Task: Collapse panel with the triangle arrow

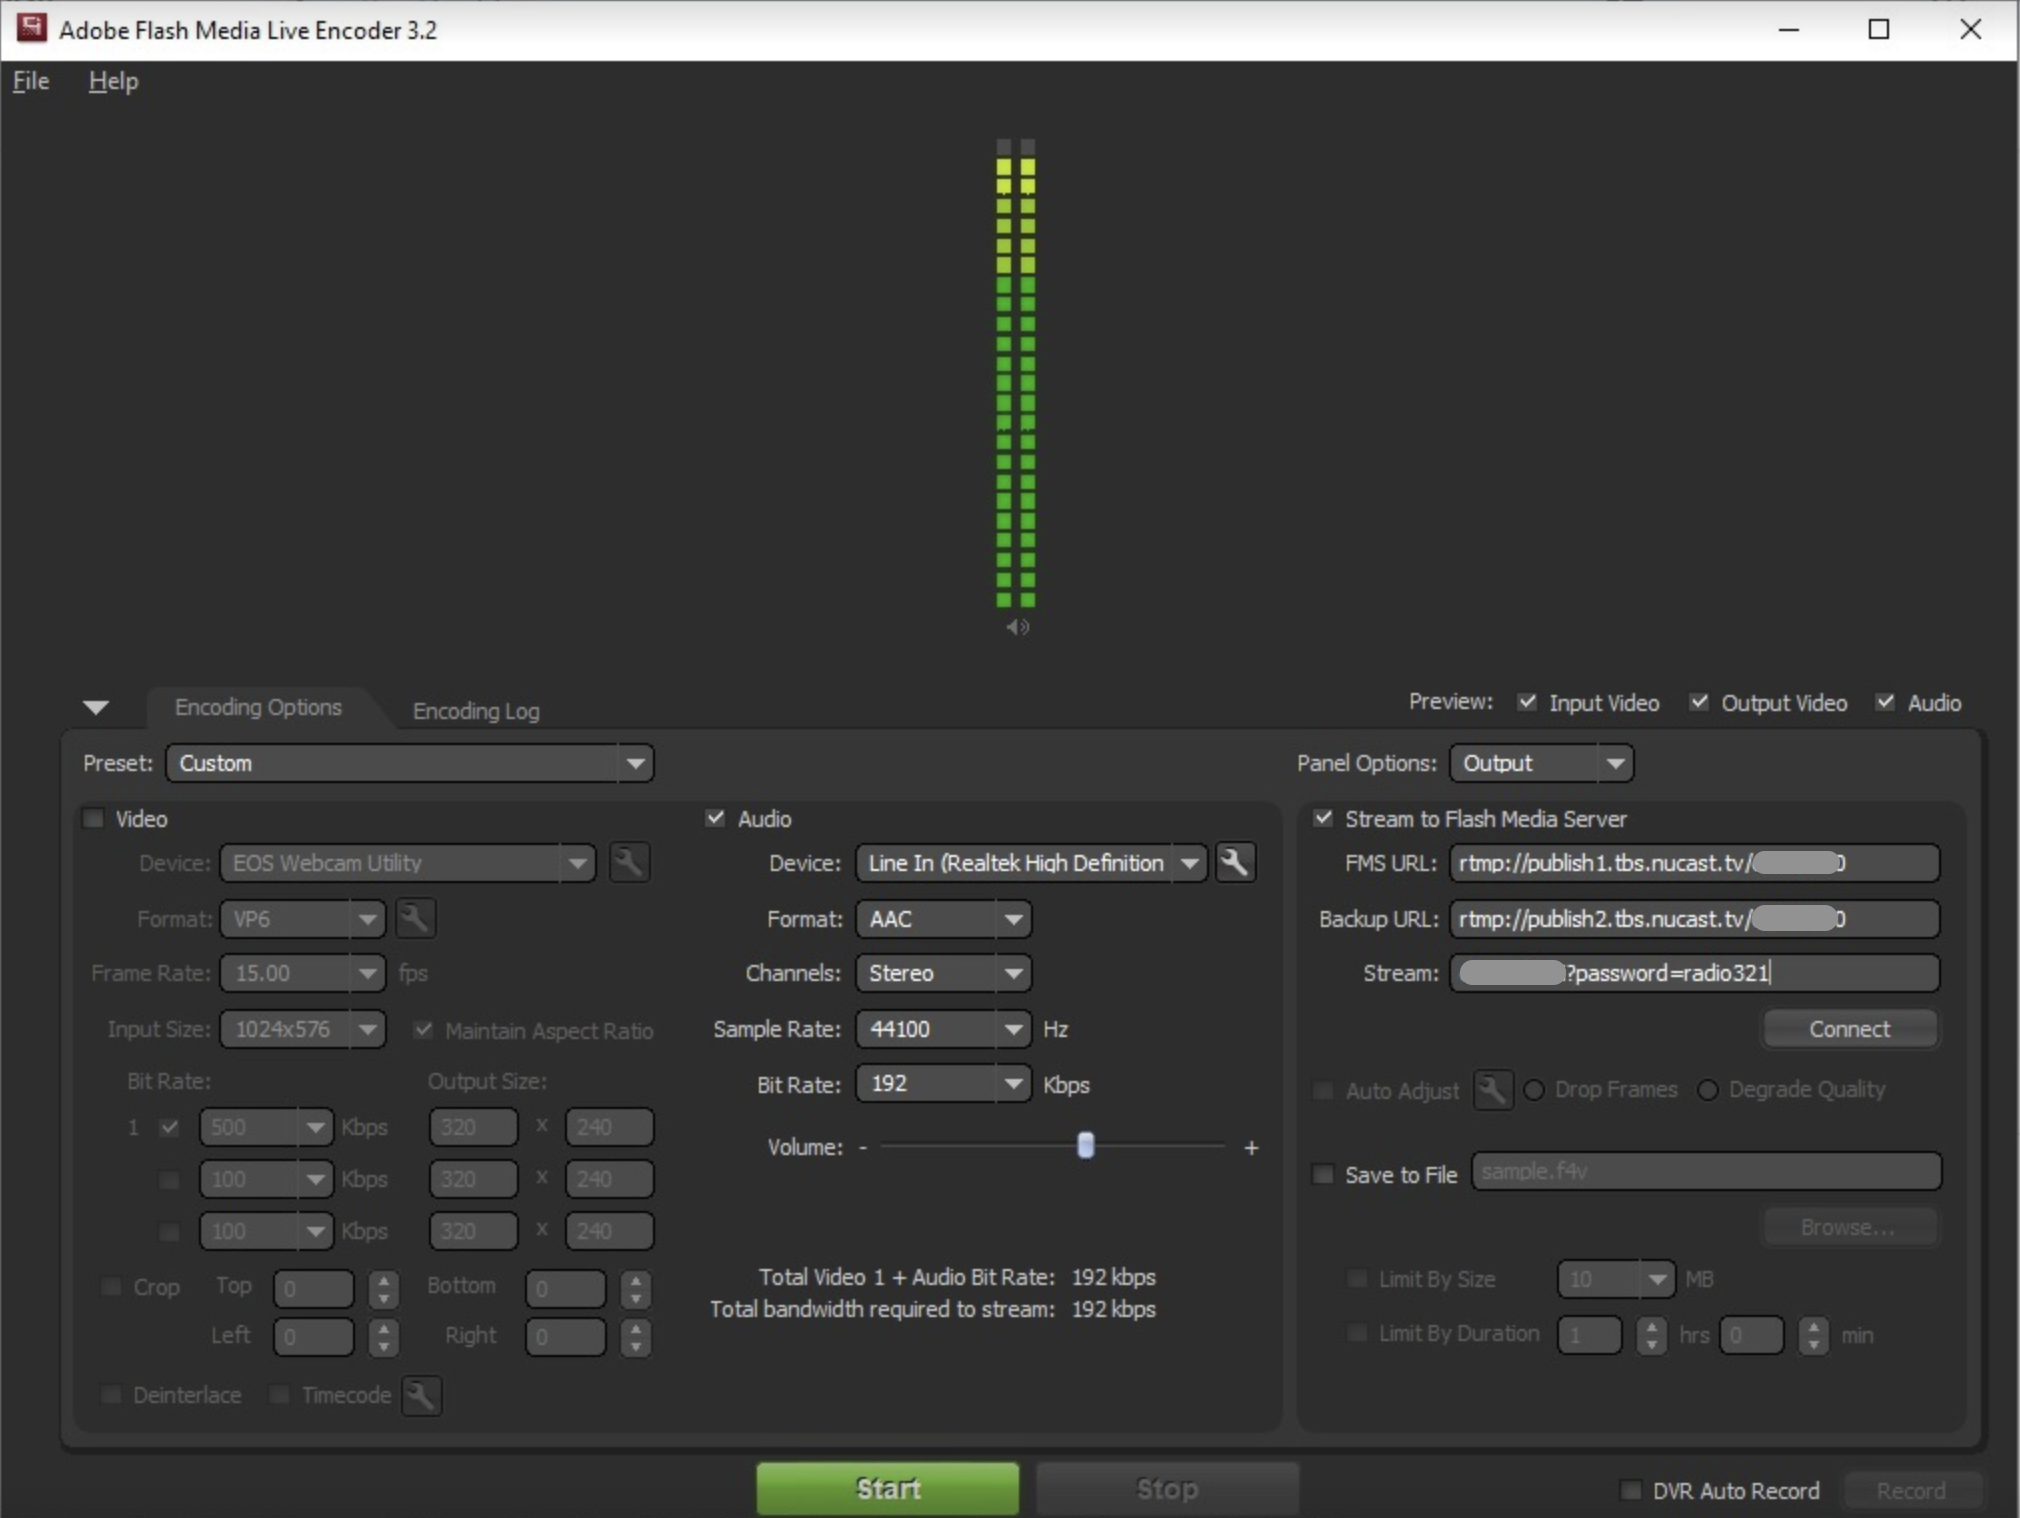Action: pyautogui.click(x=96, y=707)
